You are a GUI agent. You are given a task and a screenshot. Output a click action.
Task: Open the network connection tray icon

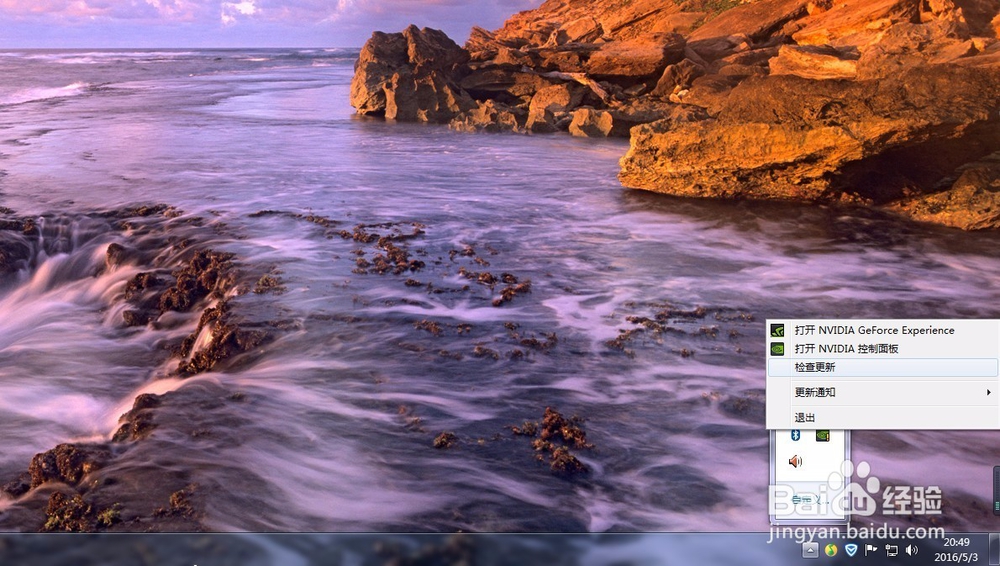(x=891, y=549)
